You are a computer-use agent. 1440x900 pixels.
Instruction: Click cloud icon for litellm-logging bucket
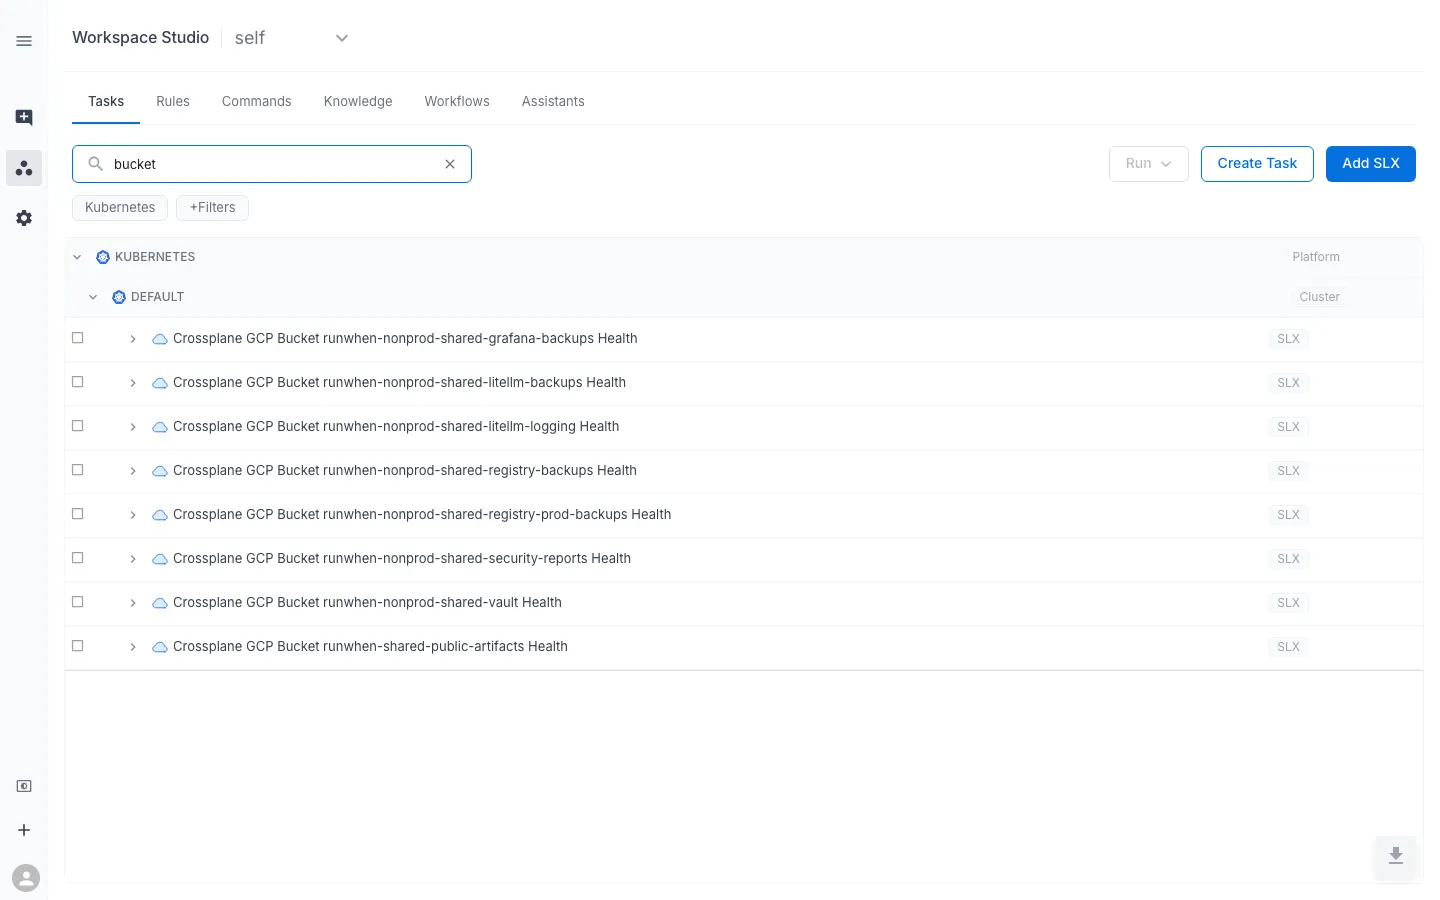160,427
